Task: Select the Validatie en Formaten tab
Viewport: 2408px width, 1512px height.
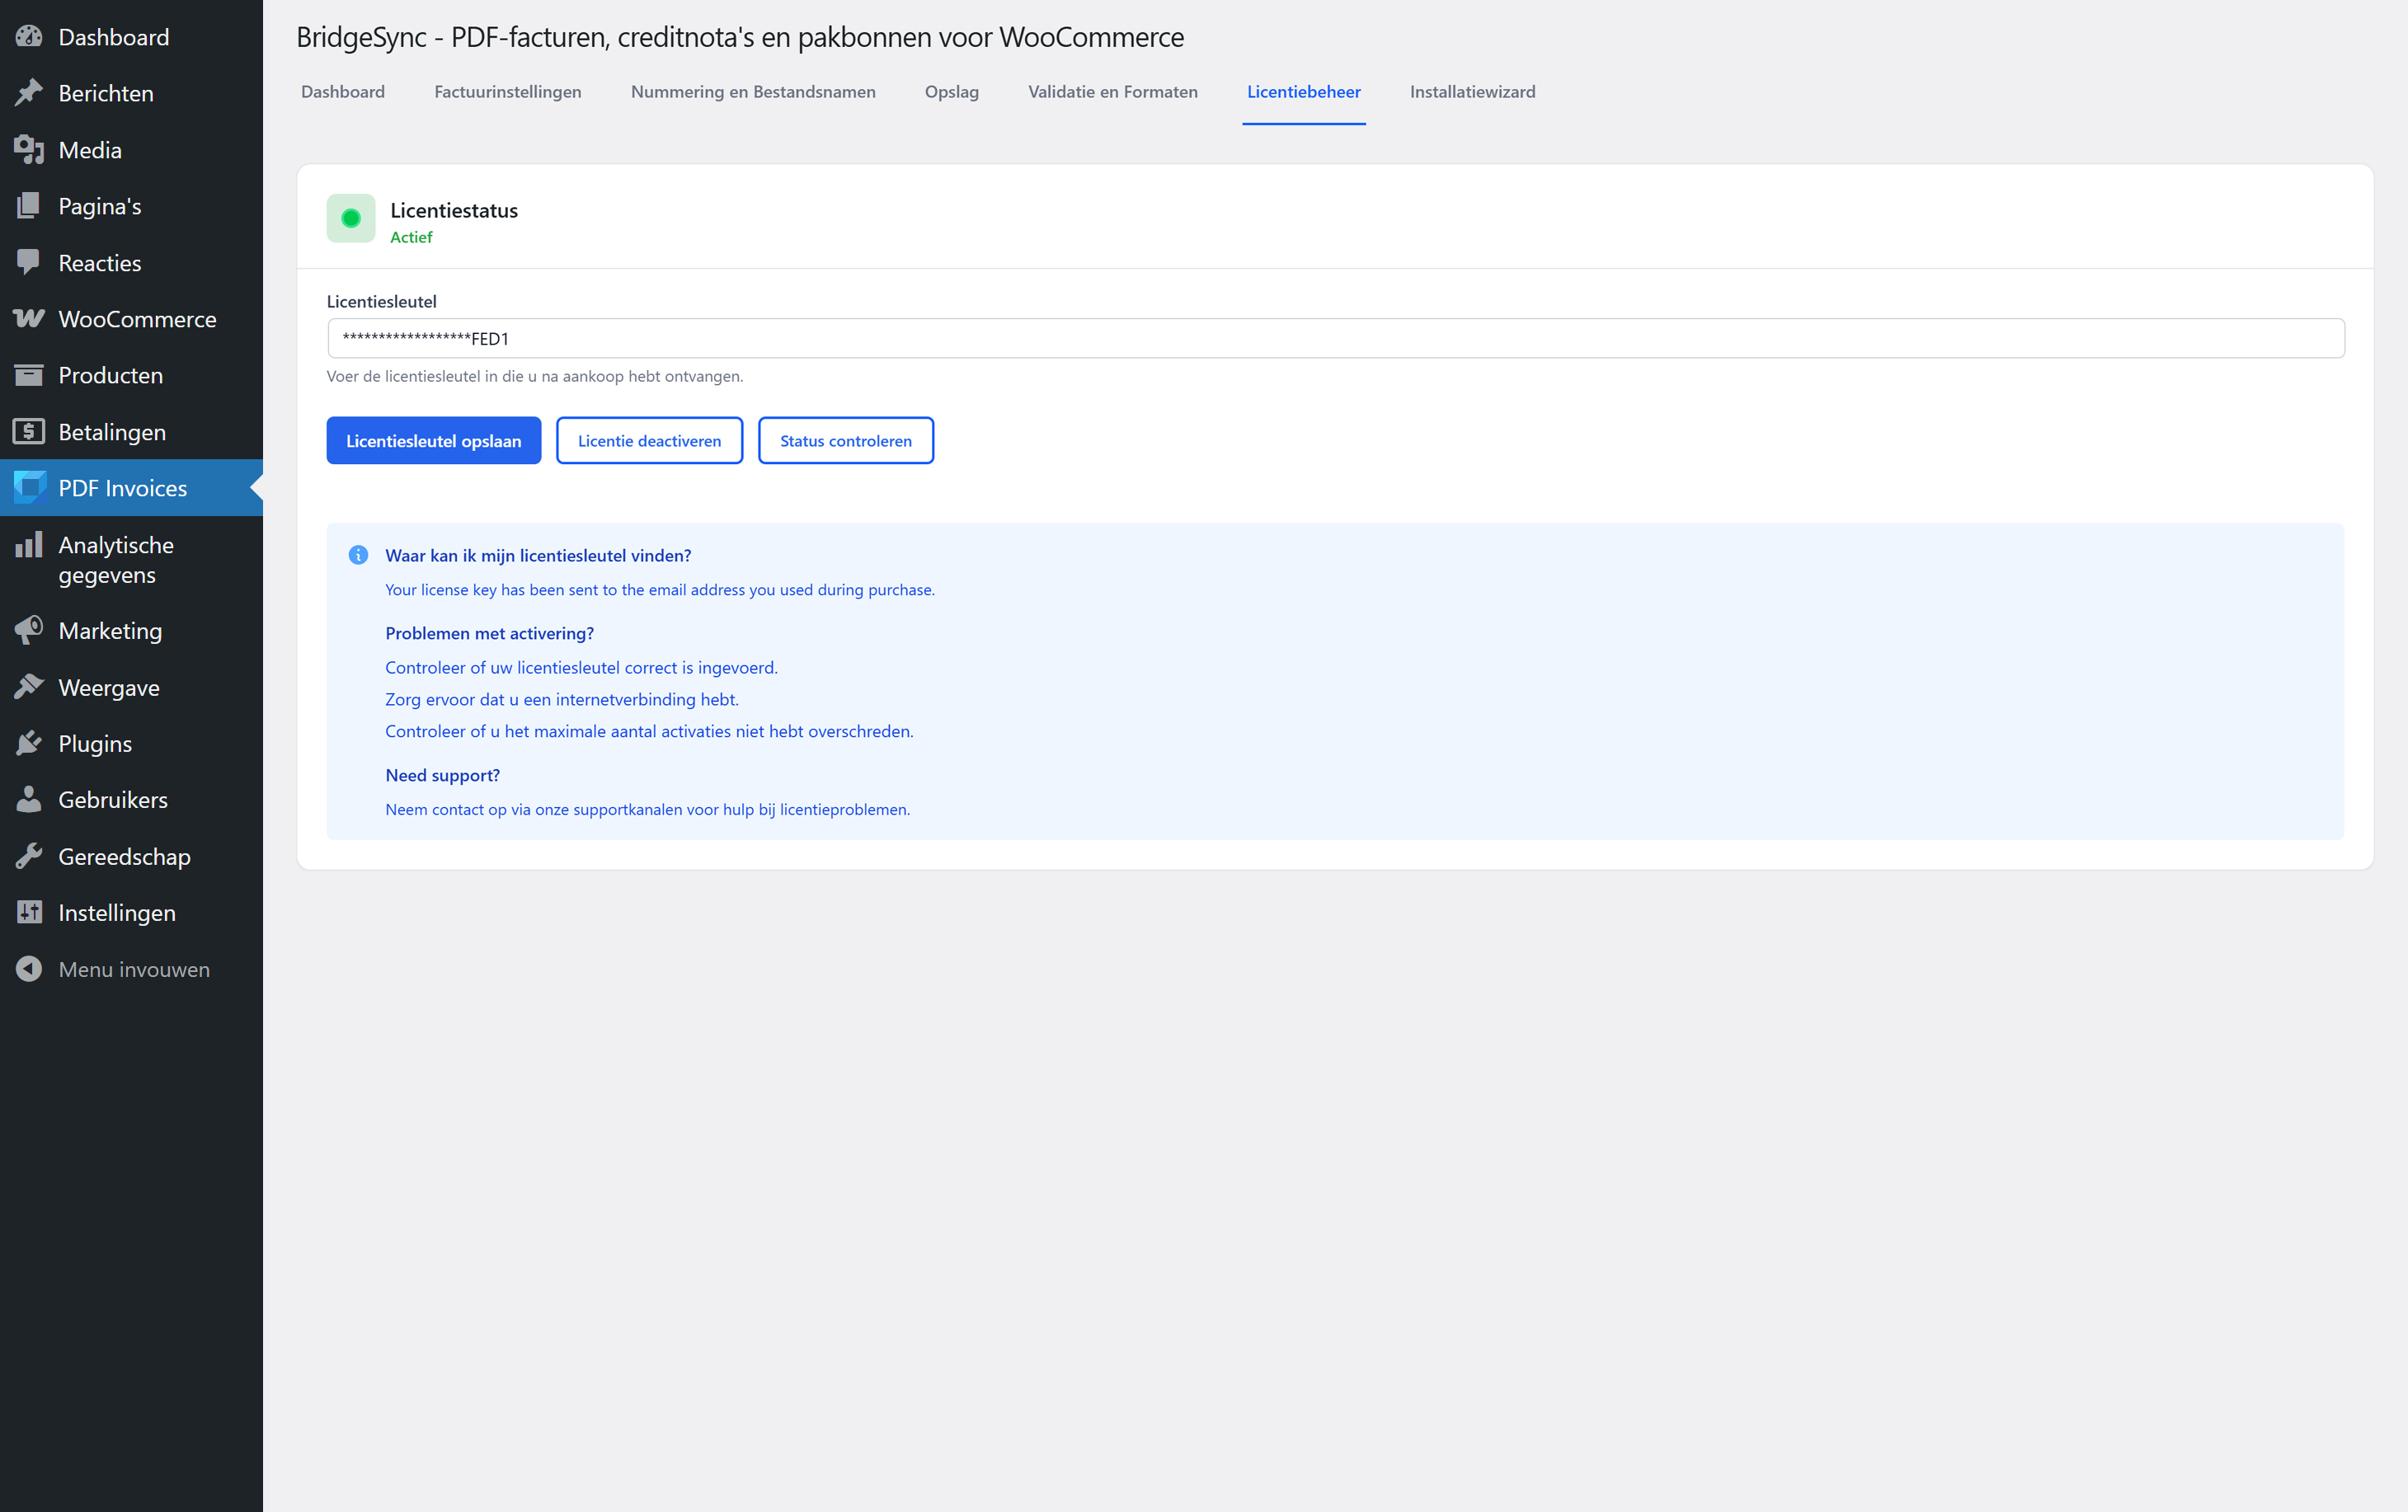Action: pyautogui.click(x=1112, y=92)
